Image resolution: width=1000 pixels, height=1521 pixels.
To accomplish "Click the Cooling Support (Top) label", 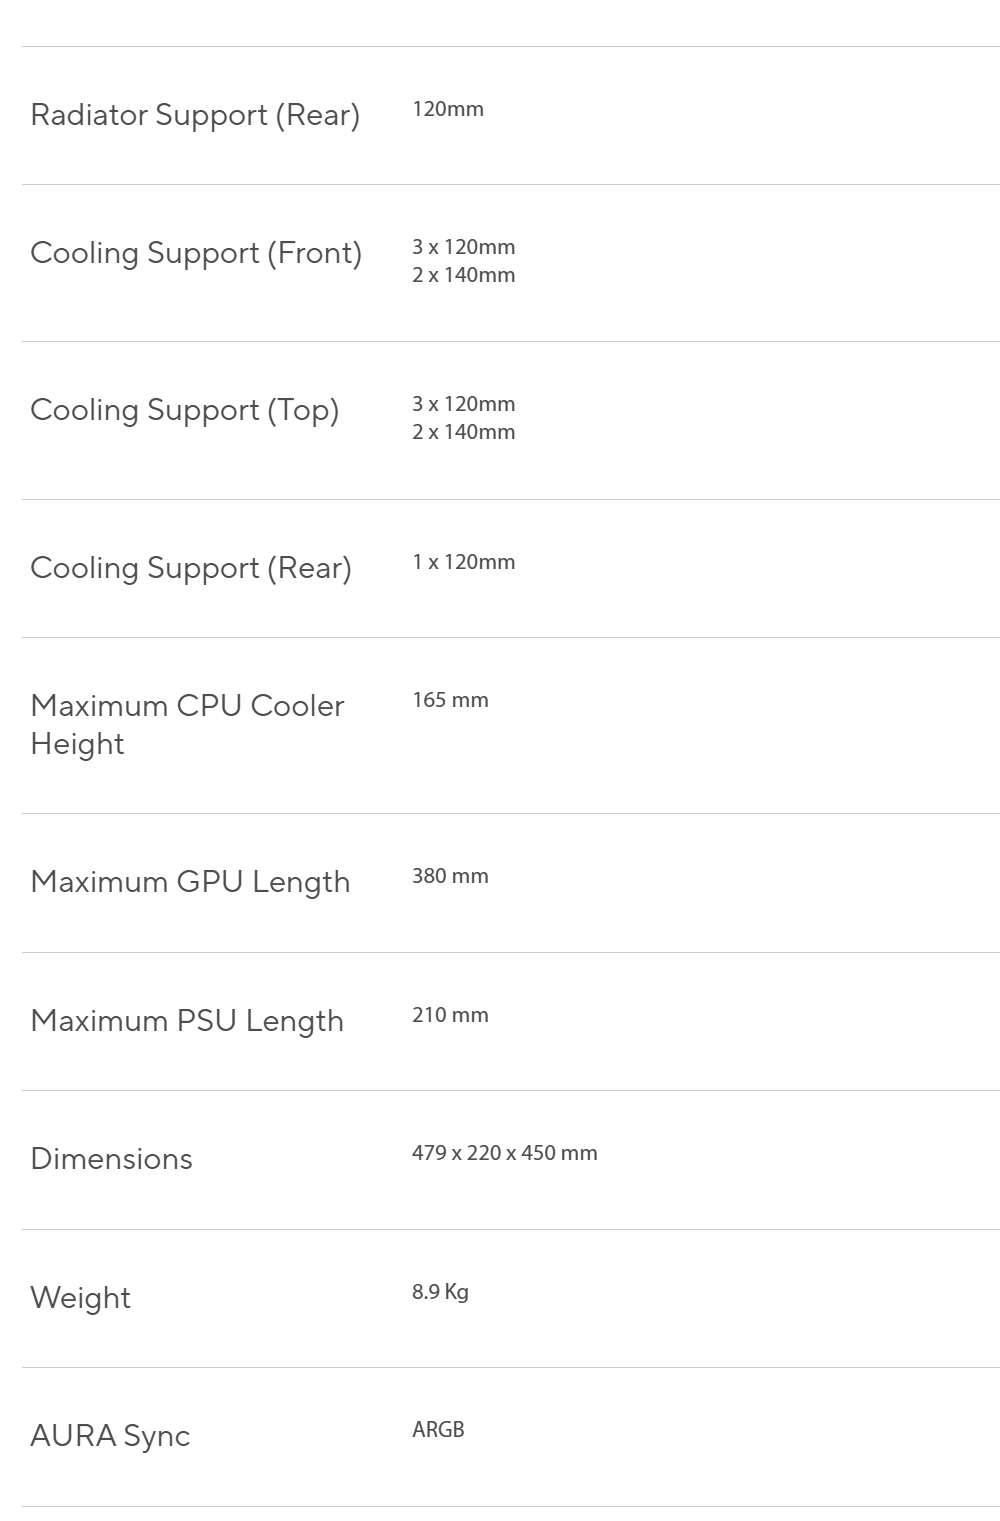I will click(x=185, y=410).
